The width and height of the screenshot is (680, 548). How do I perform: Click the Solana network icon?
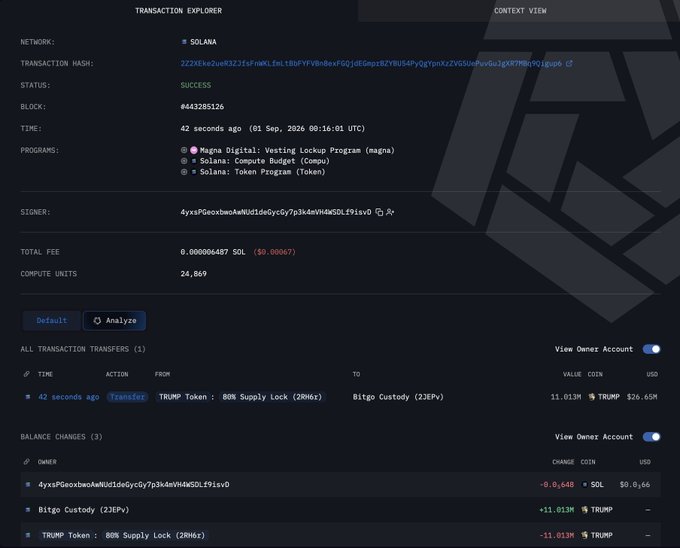point(184,42)
